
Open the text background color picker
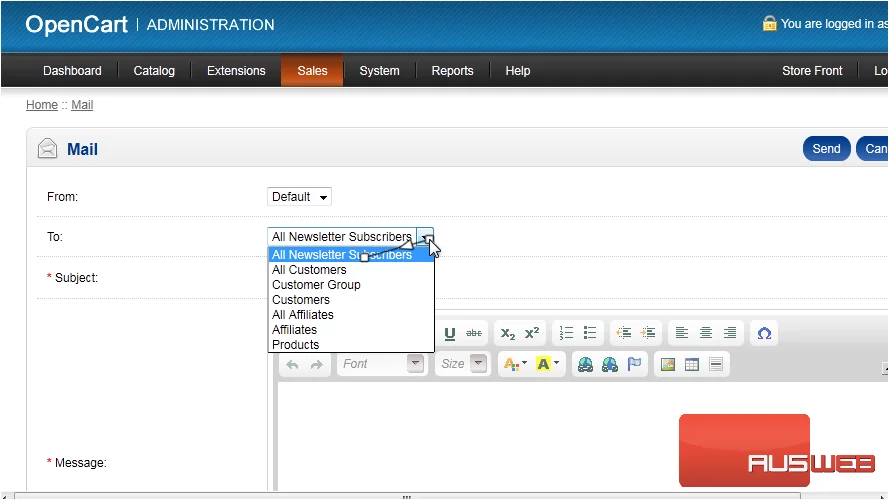(x=547, y=365)
